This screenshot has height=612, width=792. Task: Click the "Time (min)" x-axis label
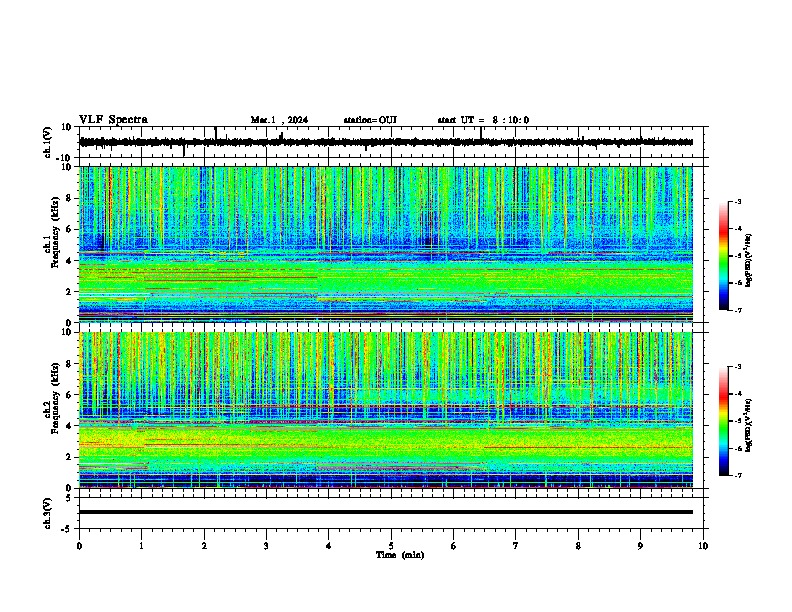tap(400, 555)
